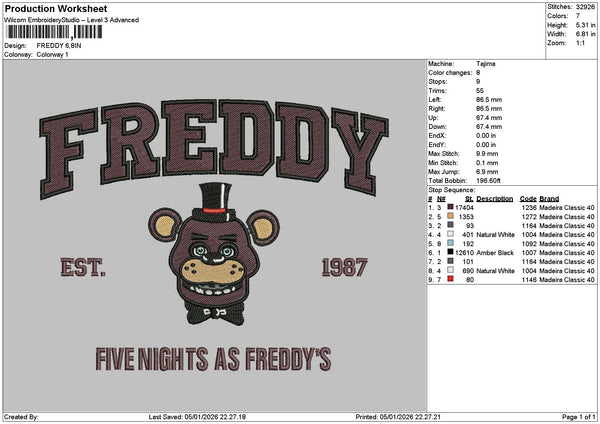
Task: Select the tan swatch beside stitch count 1353
Action: coord(450,216)
